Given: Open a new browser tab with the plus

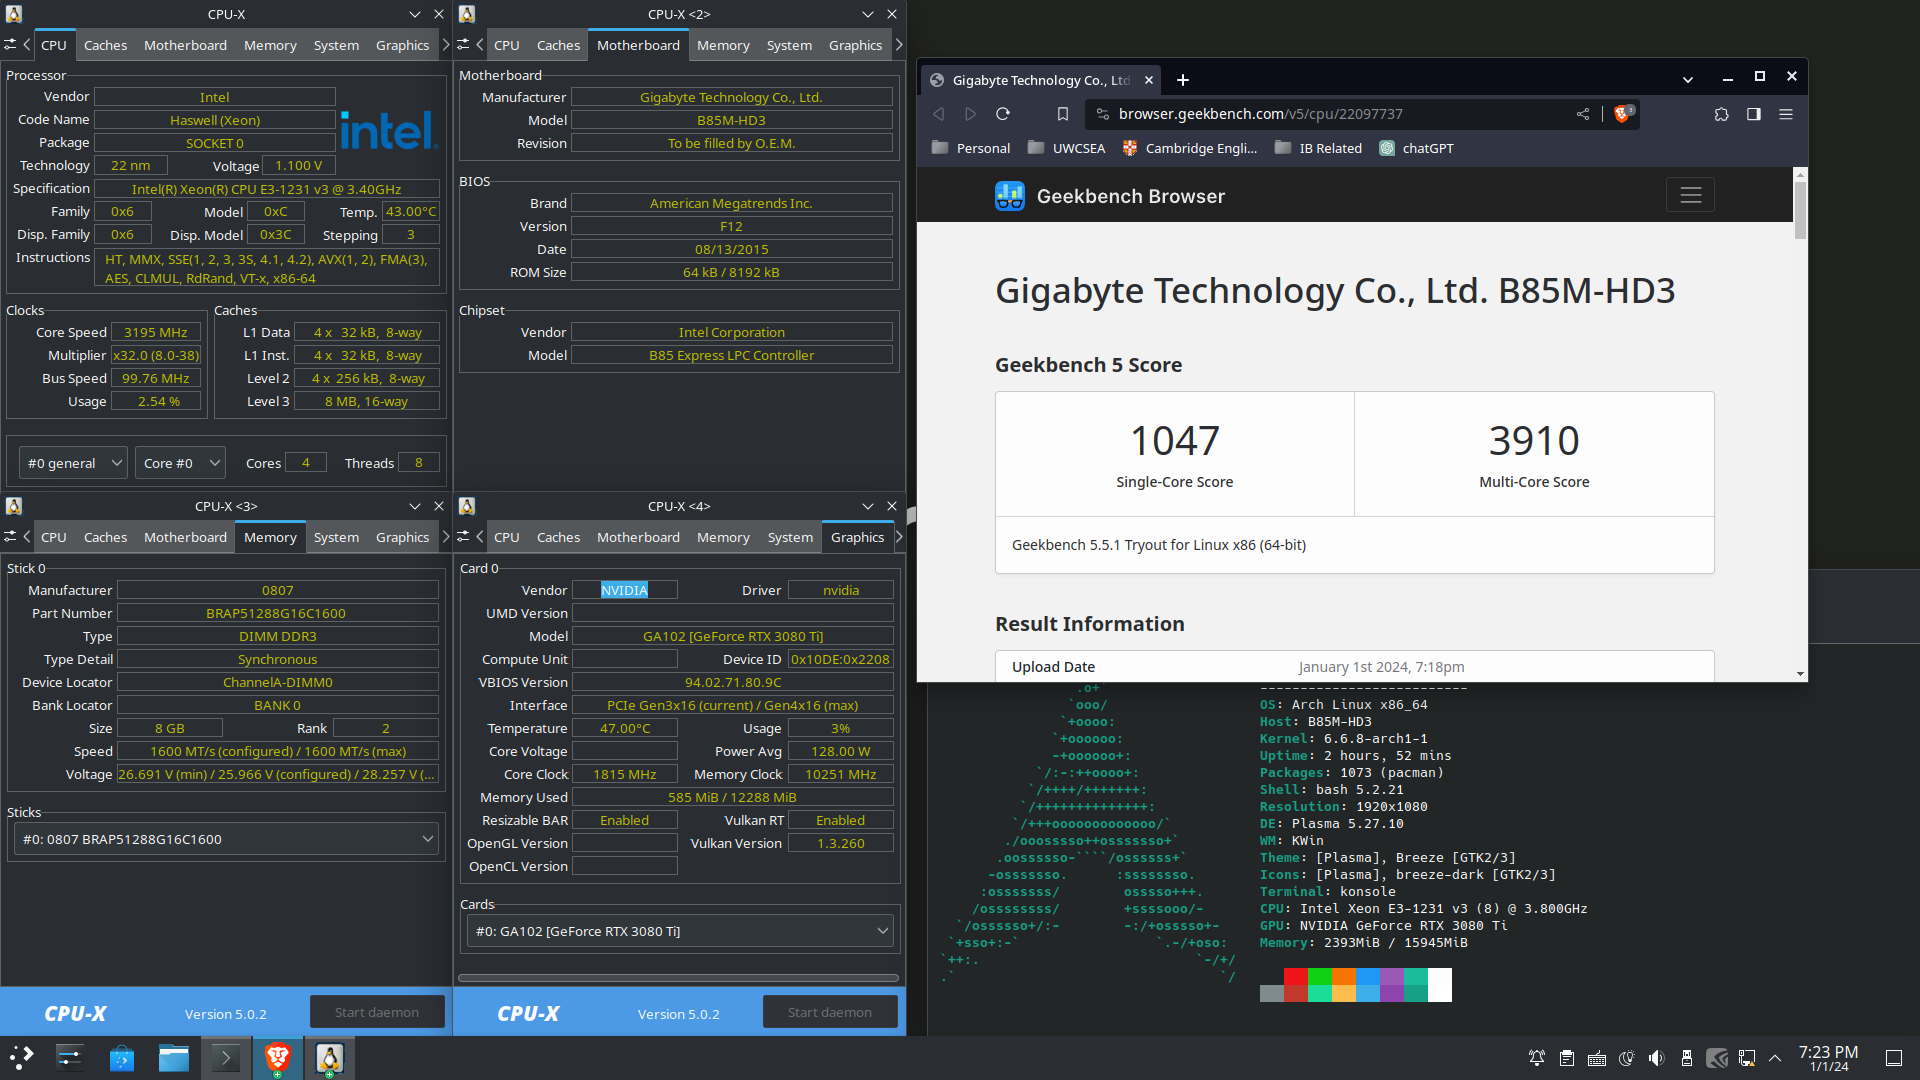Looking at the screenshot, I should click(1182, 80).
